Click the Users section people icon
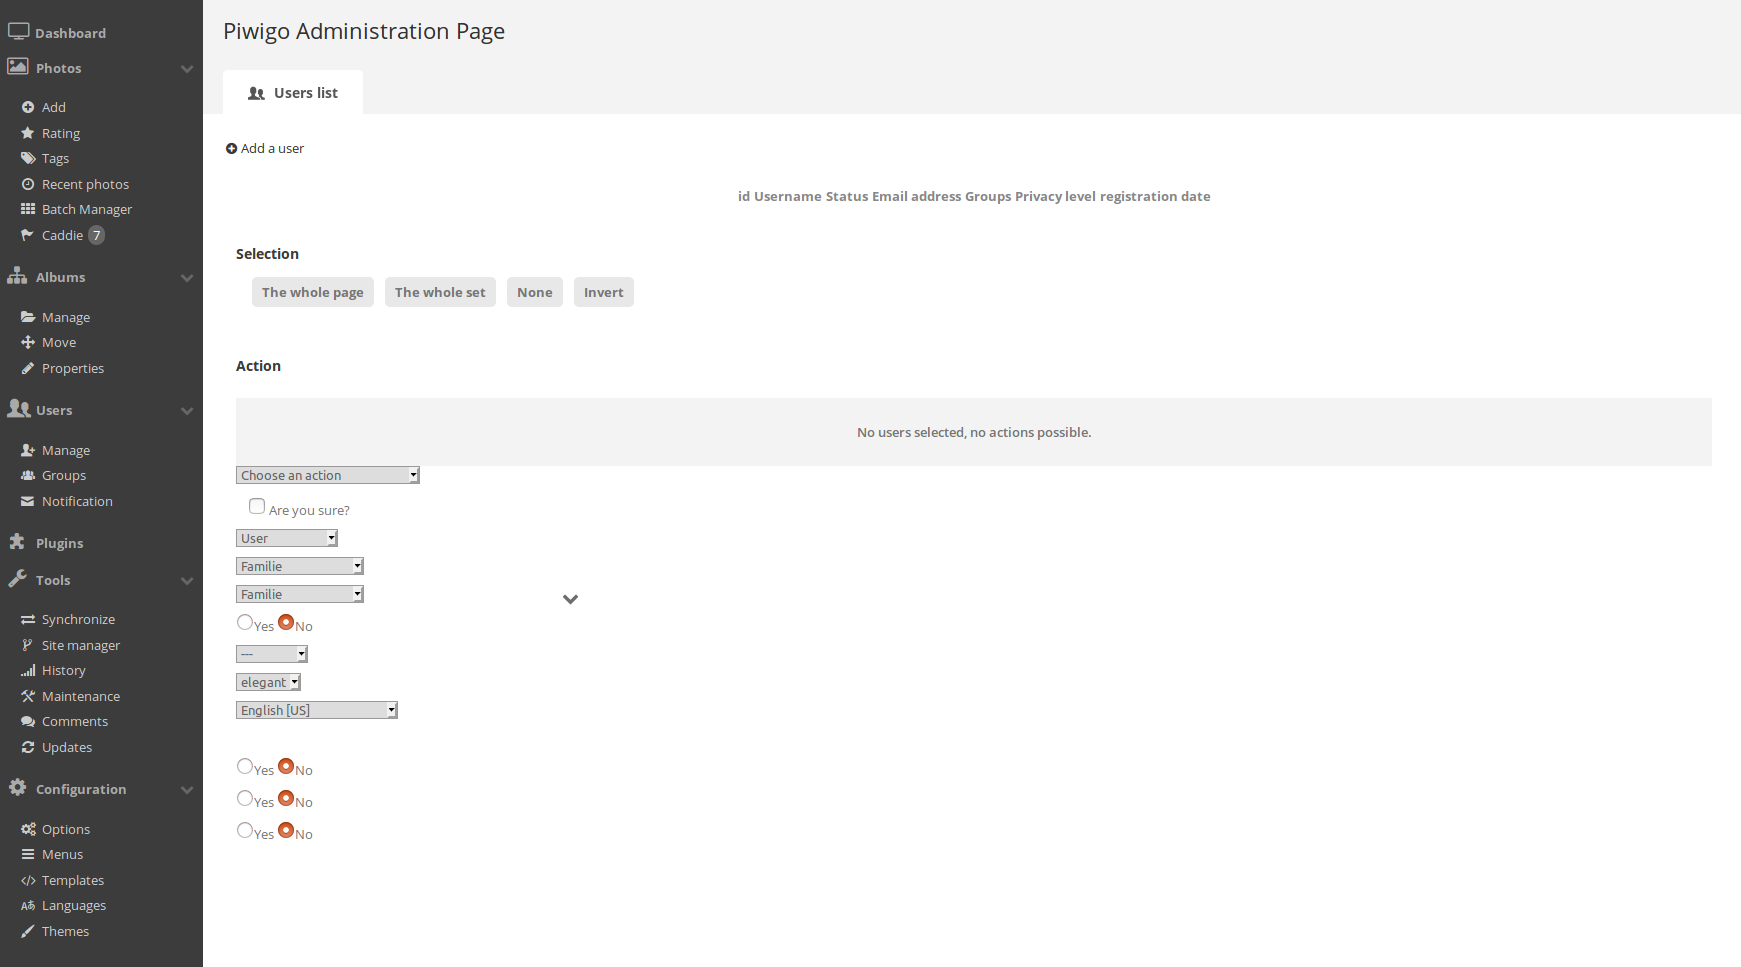The height and width of the screenshot is (967, 1741). [x=19, y=409]
